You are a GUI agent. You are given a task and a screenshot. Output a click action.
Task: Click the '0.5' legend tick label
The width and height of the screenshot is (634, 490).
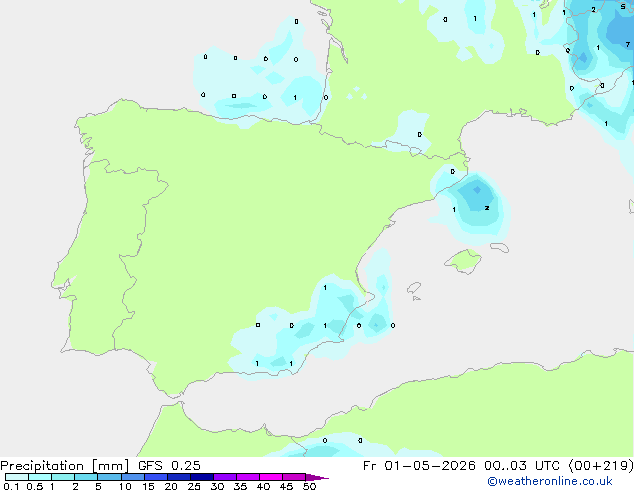tap(35, 486)
